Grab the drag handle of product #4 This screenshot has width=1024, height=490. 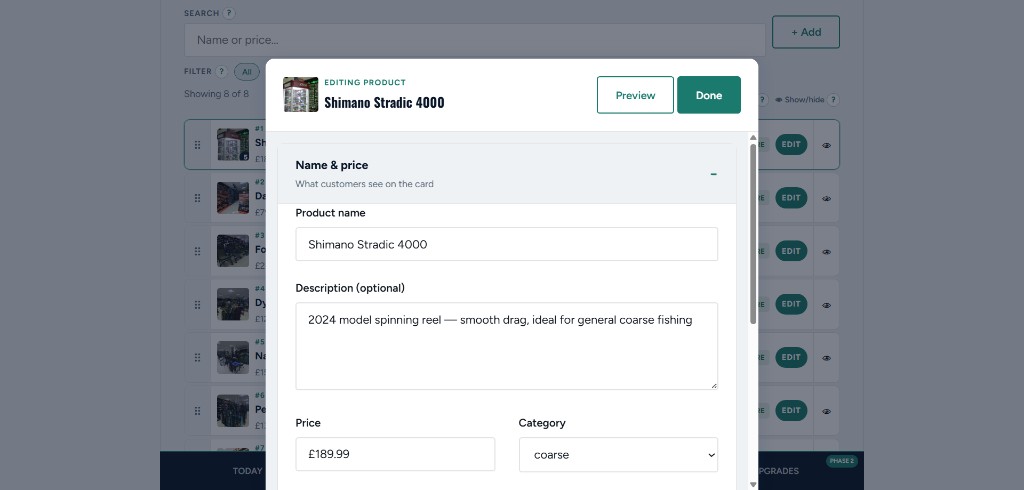tap(197, 304)
